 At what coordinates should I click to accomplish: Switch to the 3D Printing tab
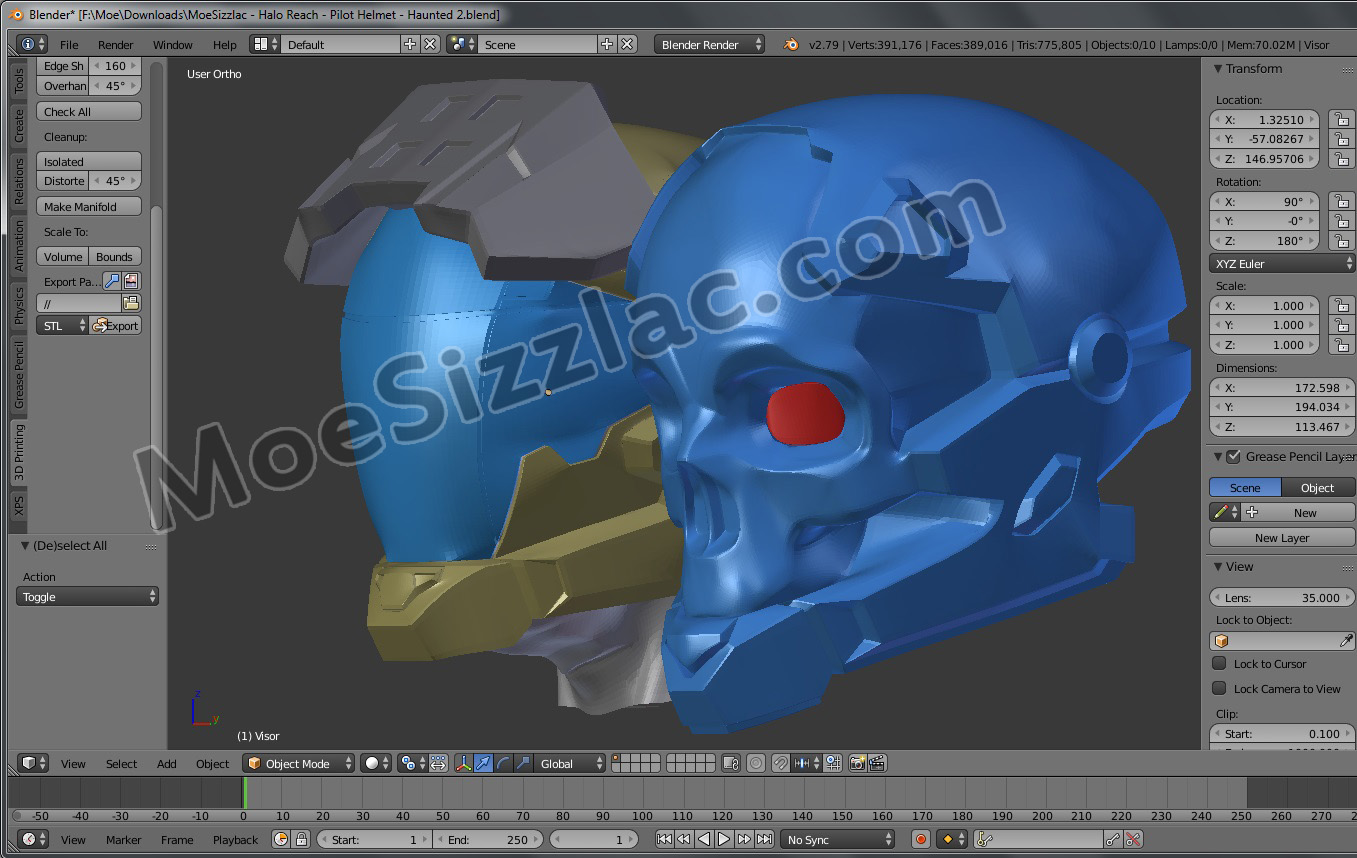(x=18, y=452)
